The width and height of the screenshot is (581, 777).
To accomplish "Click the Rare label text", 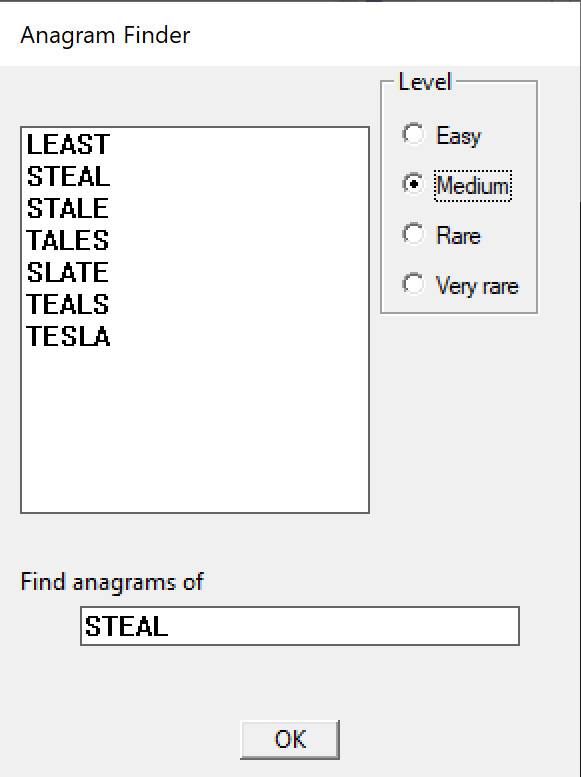I will pyautogui.click(x=458, y=235).
